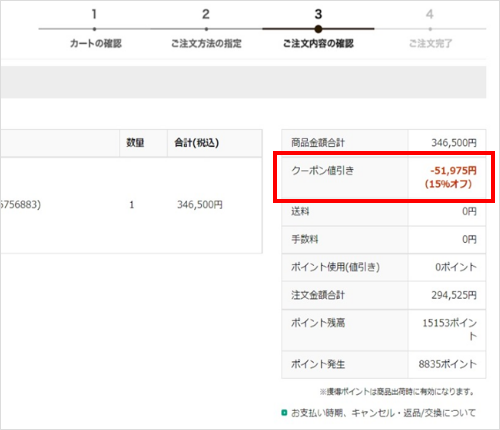Click the item total 346,500円 in table
The image size is (500, 430).
(200, 204)
